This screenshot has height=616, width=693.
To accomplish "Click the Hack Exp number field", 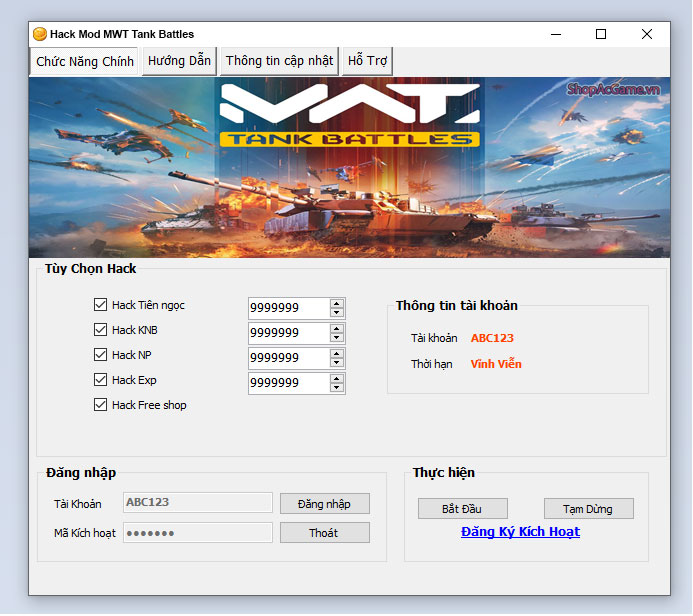I will coord(289,383).
